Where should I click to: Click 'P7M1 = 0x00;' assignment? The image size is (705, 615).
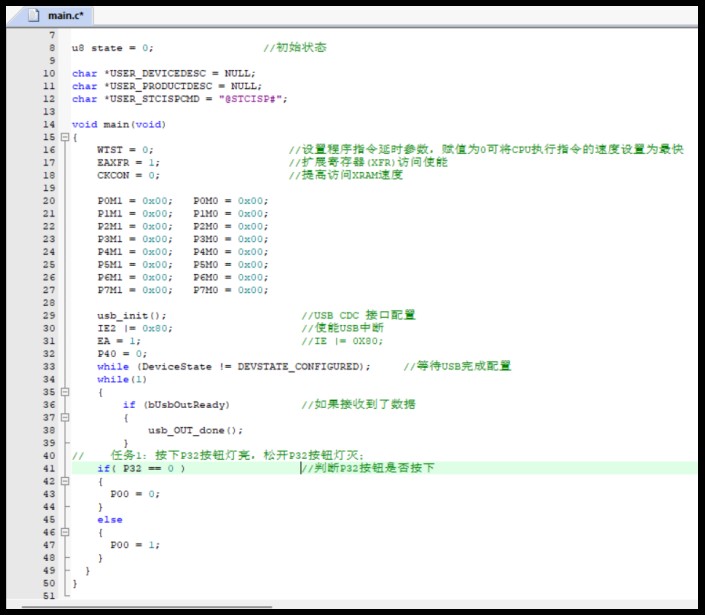pyautogui.click(x=134, y=290)
